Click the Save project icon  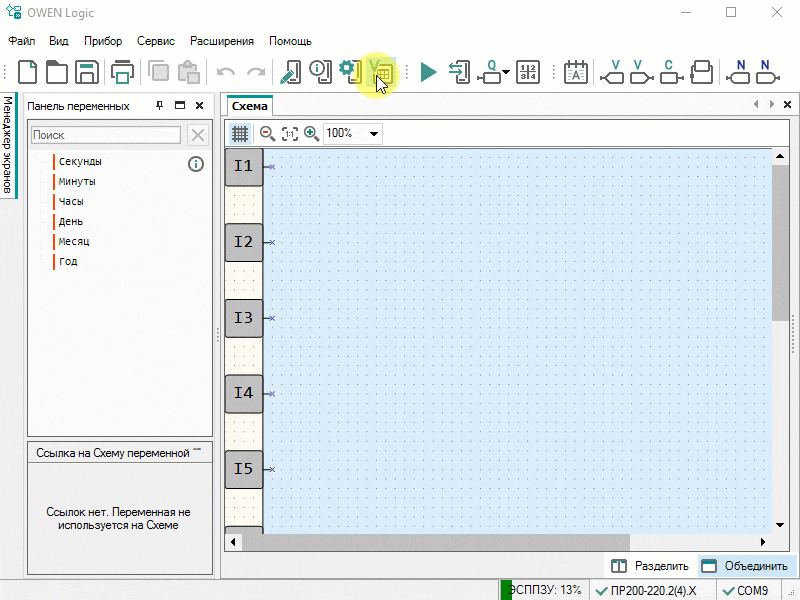(x=87, y=72)
